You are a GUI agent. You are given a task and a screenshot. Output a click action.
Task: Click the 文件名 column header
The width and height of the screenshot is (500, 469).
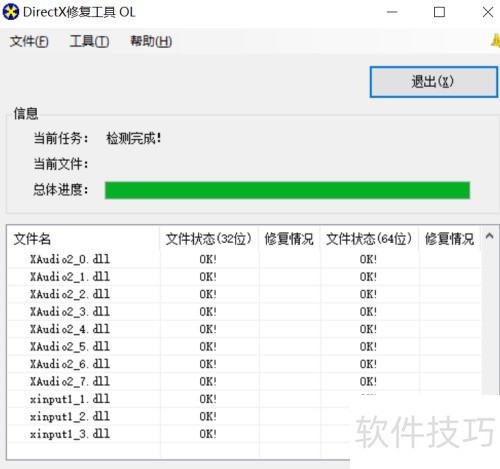[83, 239]
